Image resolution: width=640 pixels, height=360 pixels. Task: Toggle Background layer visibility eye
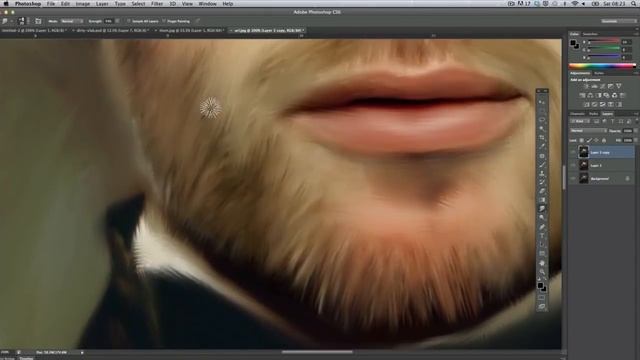(573, 178)
